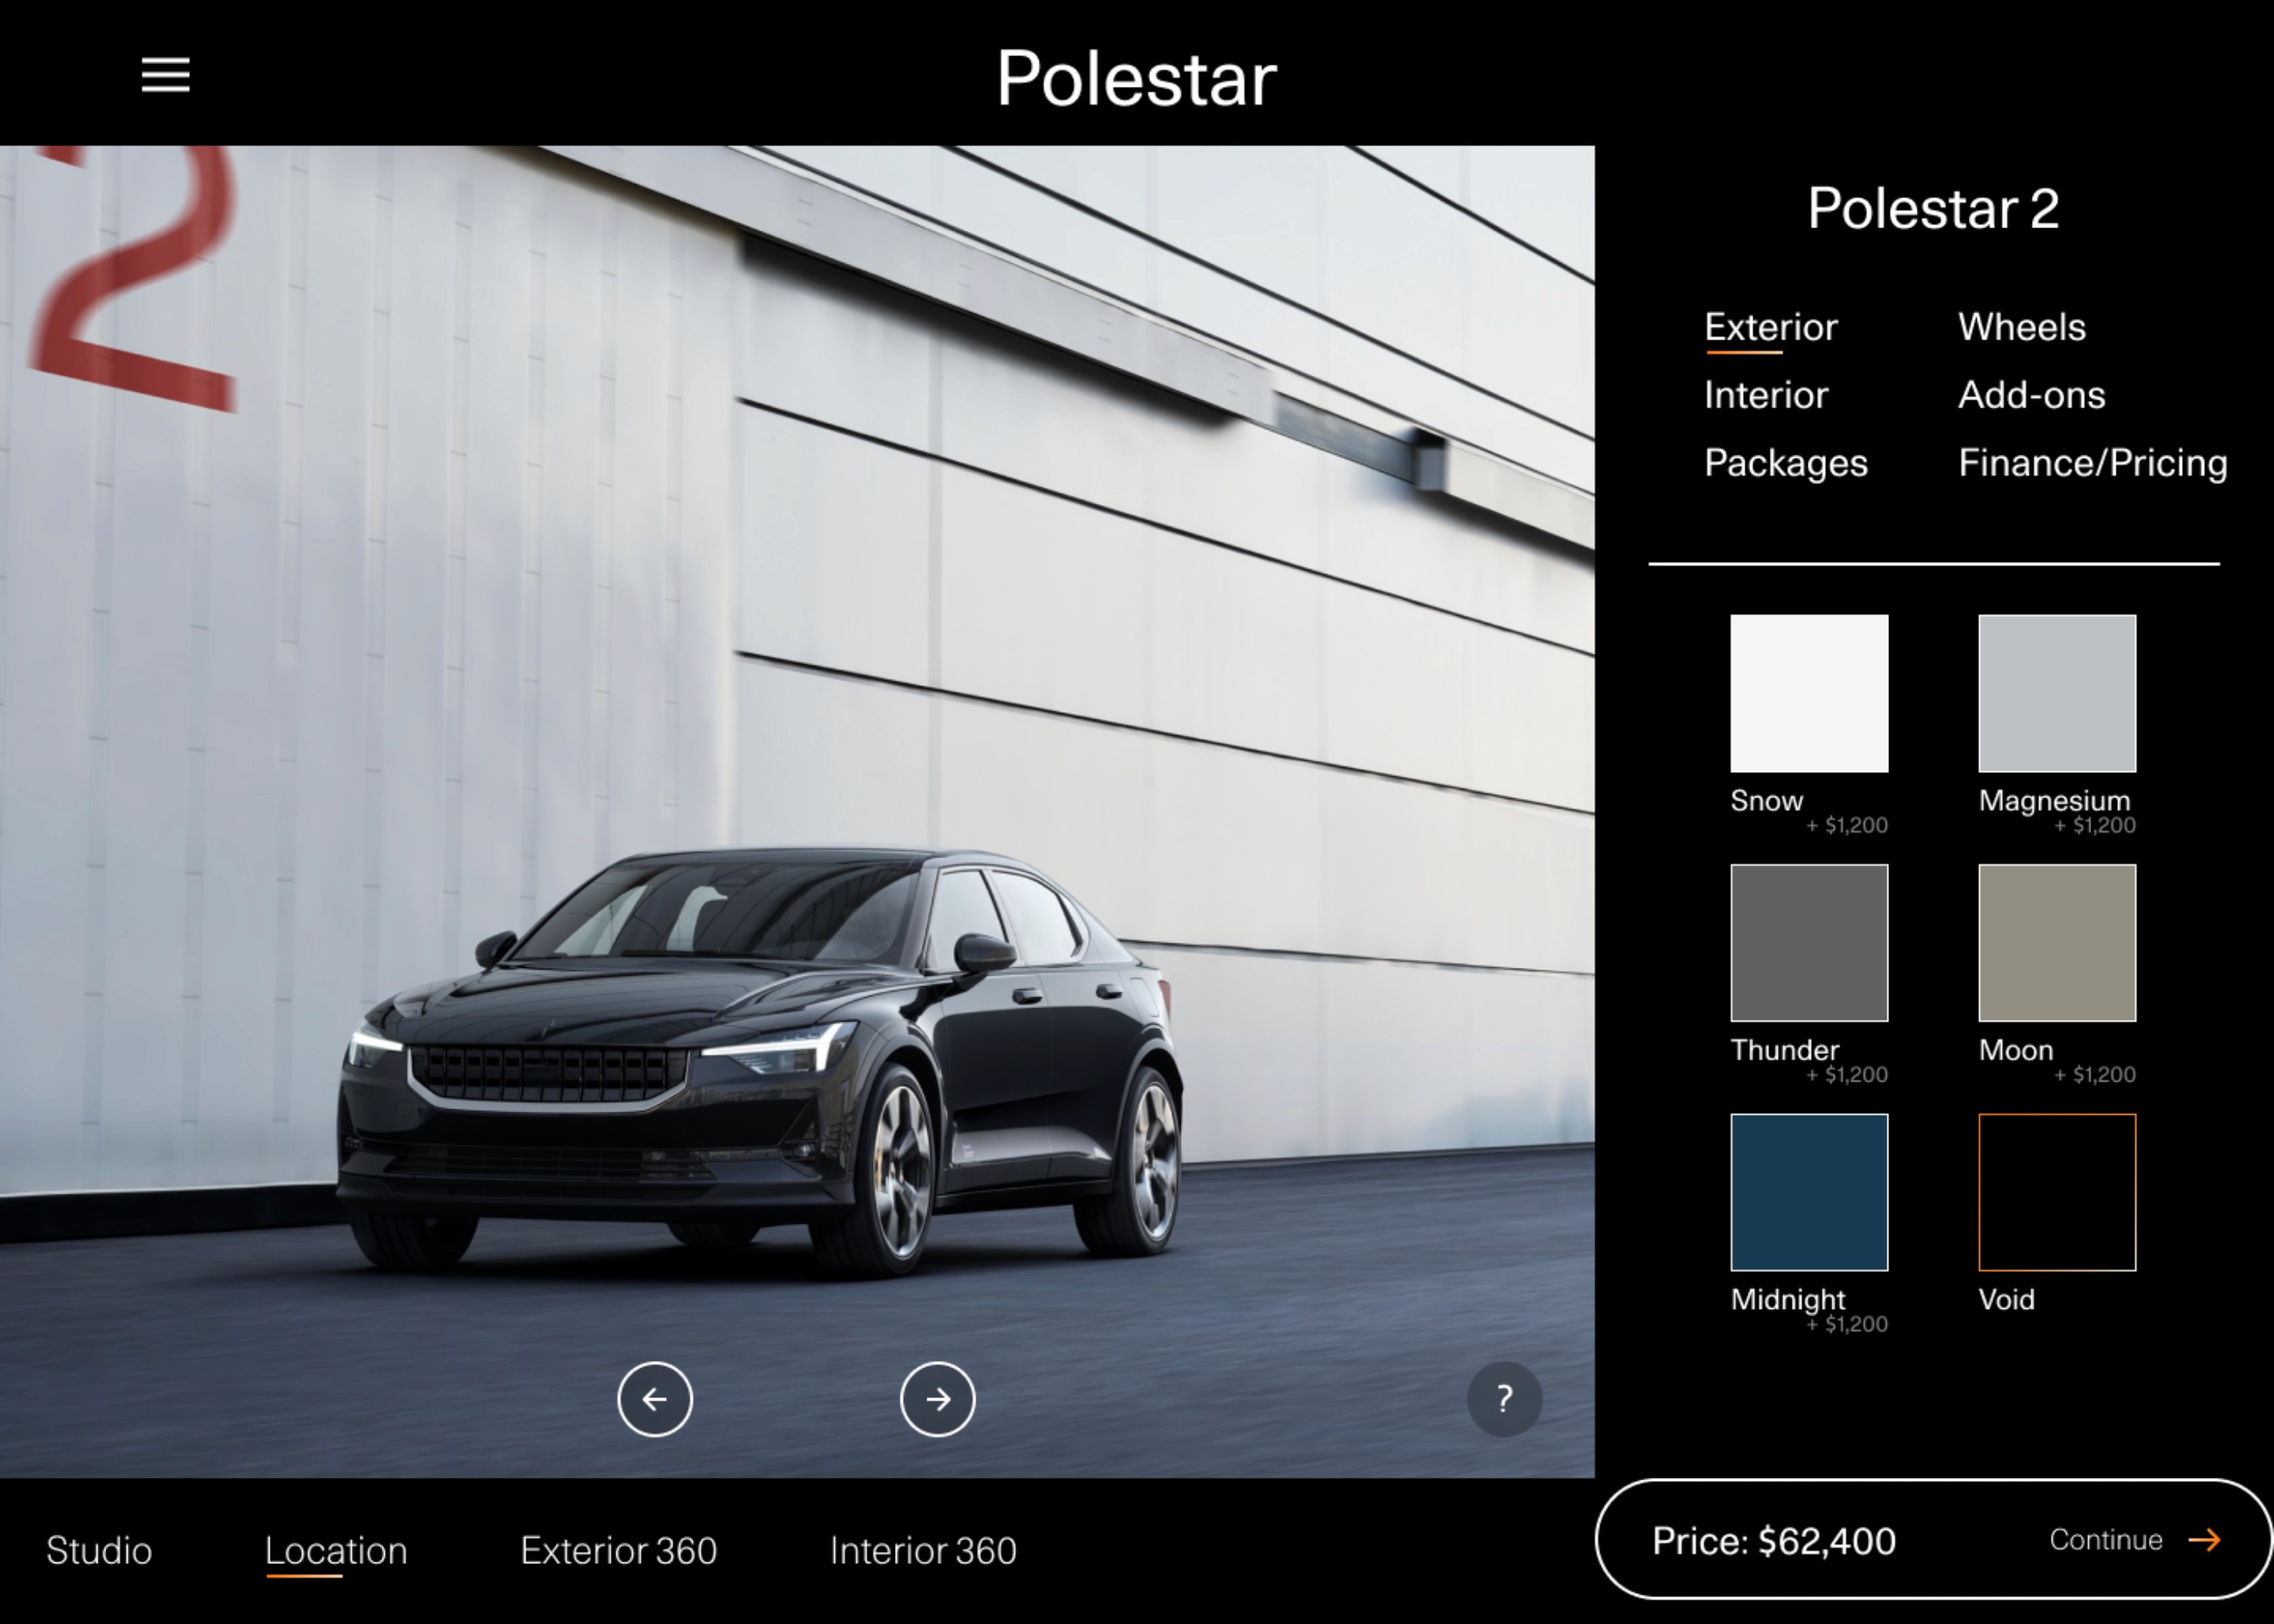
Task: Click the right navigation arrow icon
Action: click(935, 1397)
